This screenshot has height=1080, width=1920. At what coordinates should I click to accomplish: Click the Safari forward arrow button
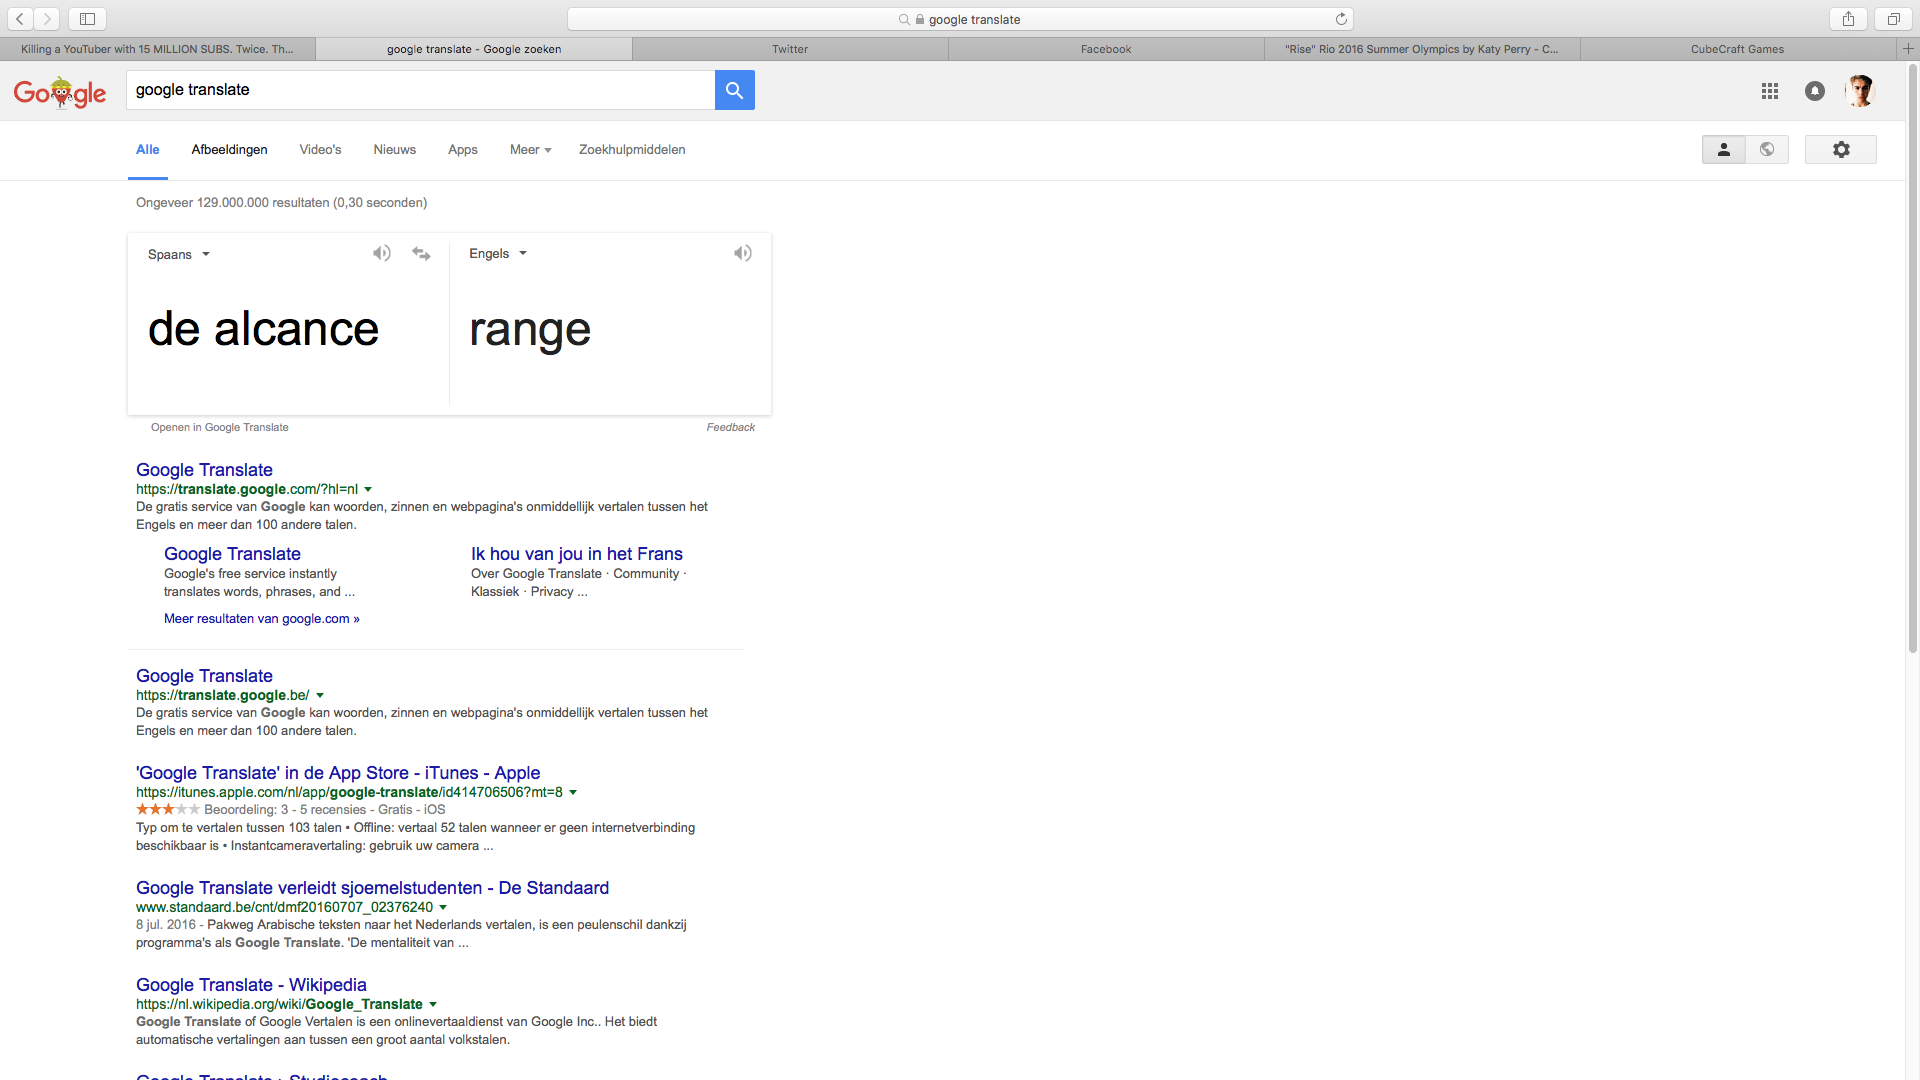(47, 19)
